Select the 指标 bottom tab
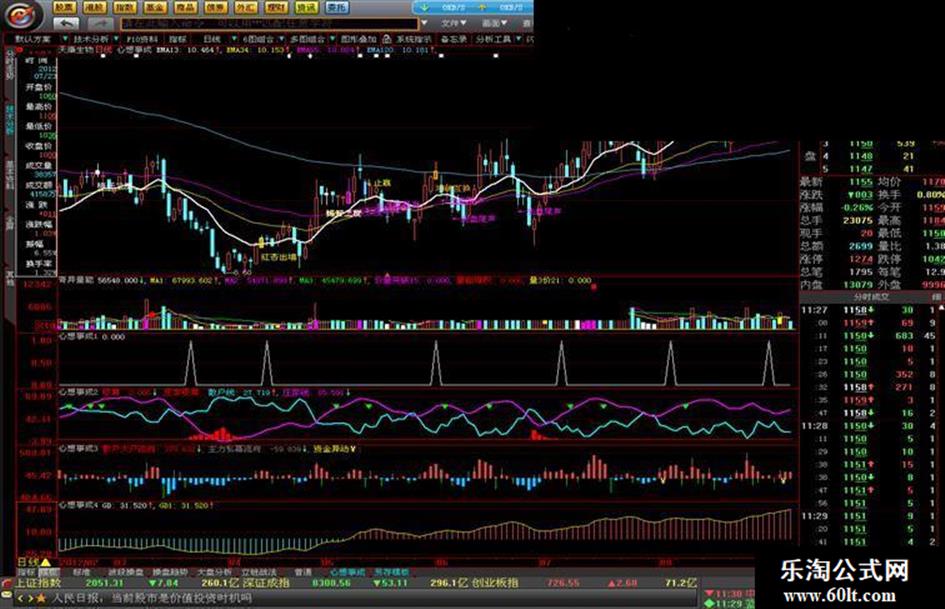This screenshot has height=609, width=945. (x=26, y=572)
